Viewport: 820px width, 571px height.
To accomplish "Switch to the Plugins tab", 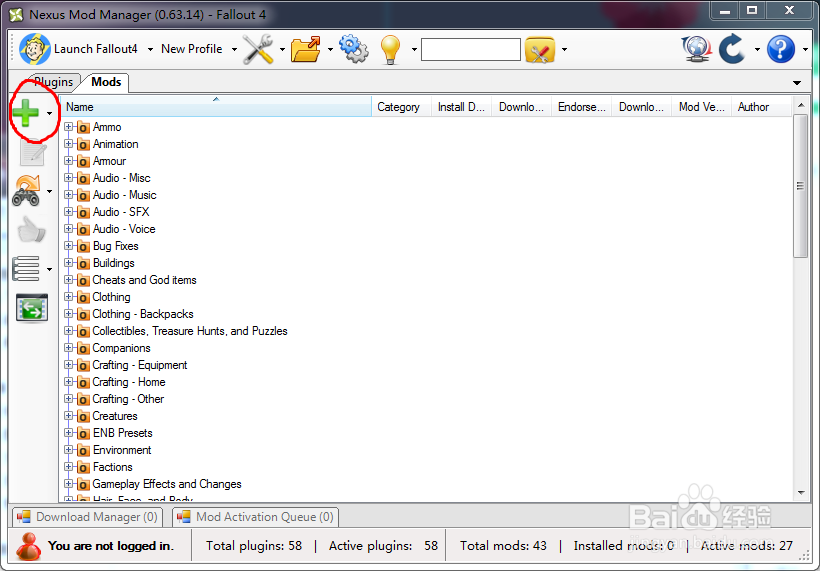I will click(x=53, y=82).
